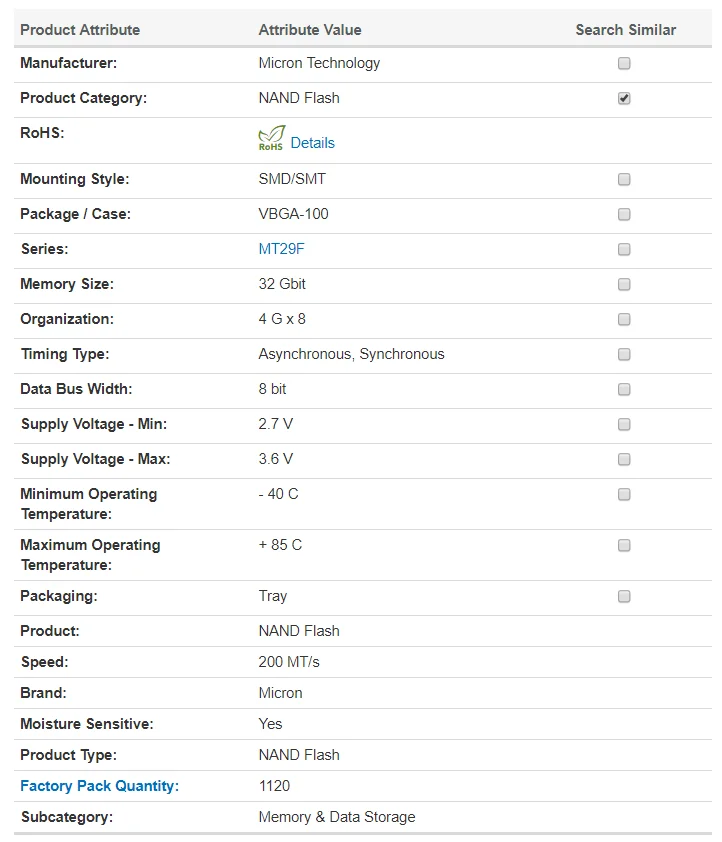
Task: Open the MT29F series link
Action: [x=281, y=249]
